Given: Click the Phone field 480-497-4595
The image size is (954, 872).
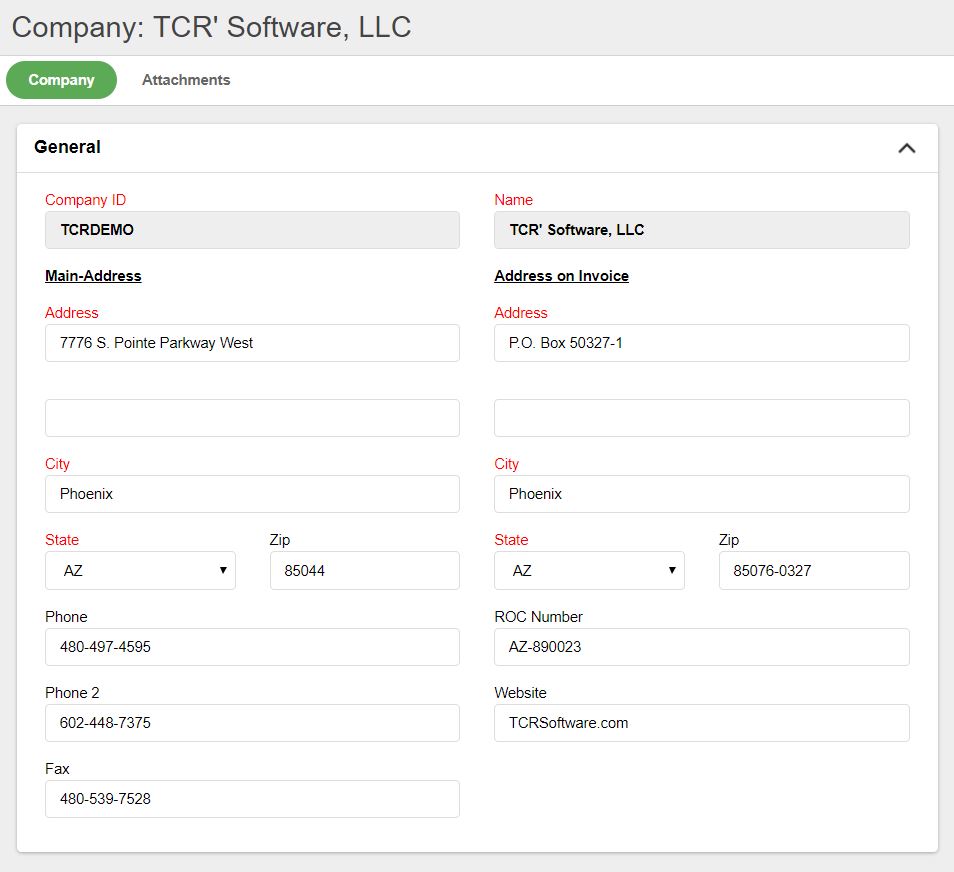Looking at the screenshot, I should 252,647.
